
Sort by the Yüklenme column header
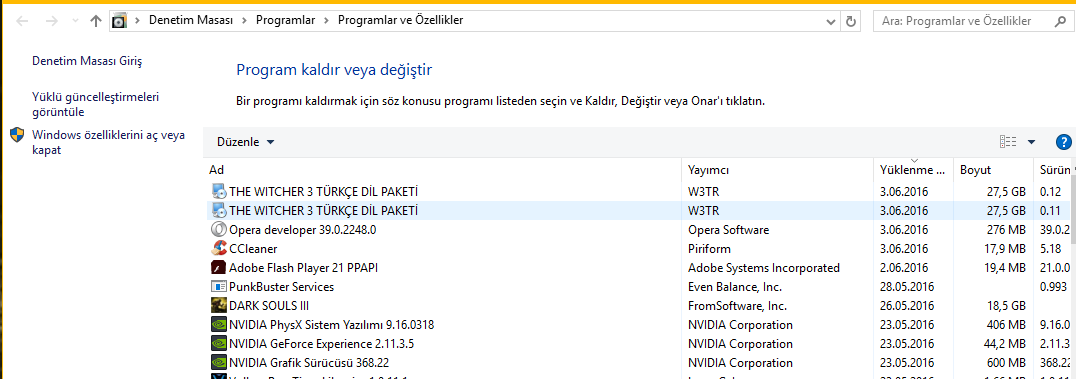click(913, 170)
